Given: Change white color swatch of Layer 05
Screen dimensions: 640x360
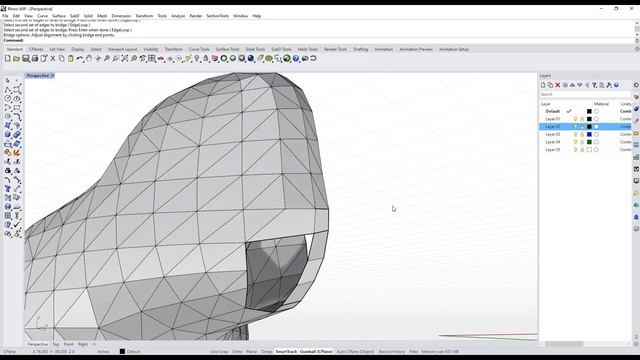Looking at the screenshot, I should (589, 150).
